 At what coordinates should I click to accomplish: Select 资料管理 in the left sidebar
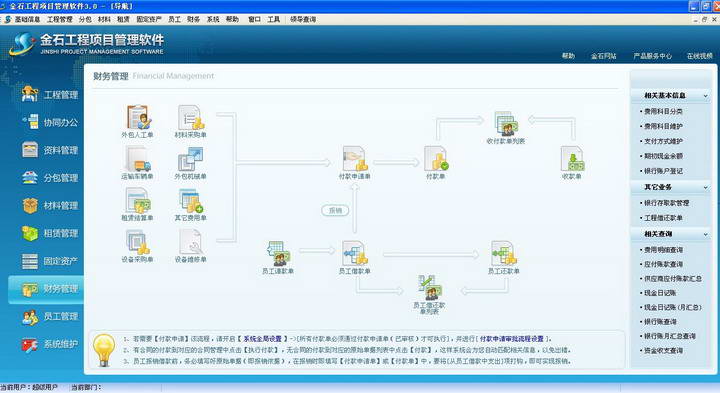pyautogui.click(x=50, y=150)
